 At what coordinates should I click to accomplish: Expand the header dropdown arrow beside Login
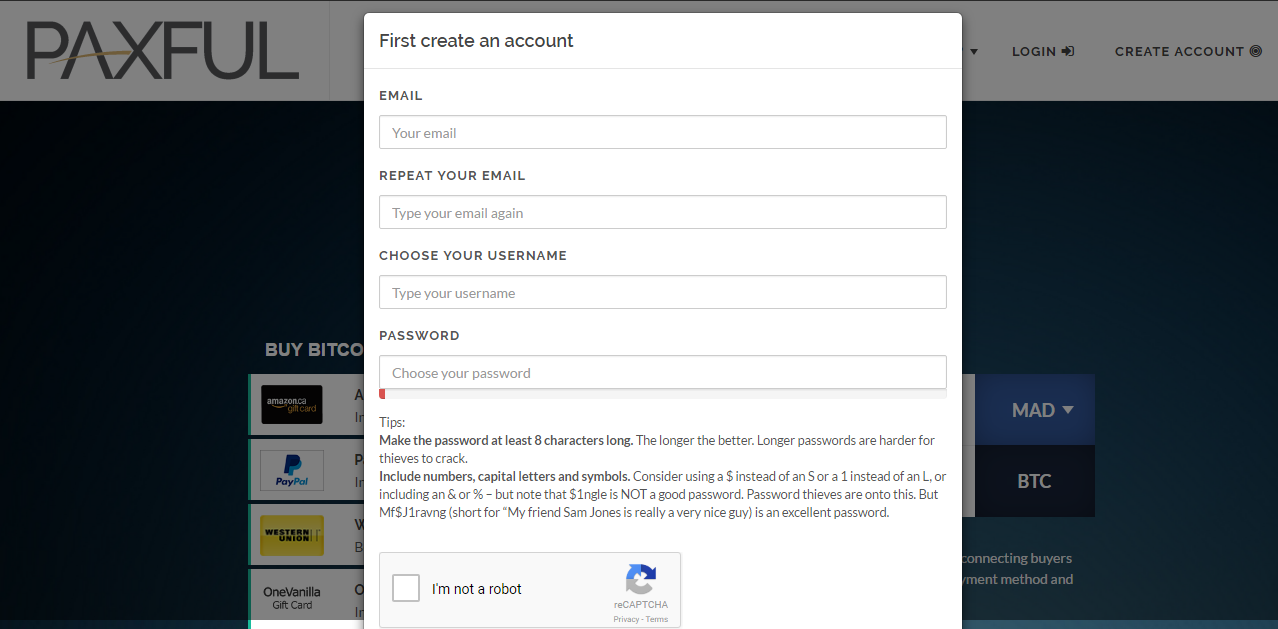(x=974, y=52)
